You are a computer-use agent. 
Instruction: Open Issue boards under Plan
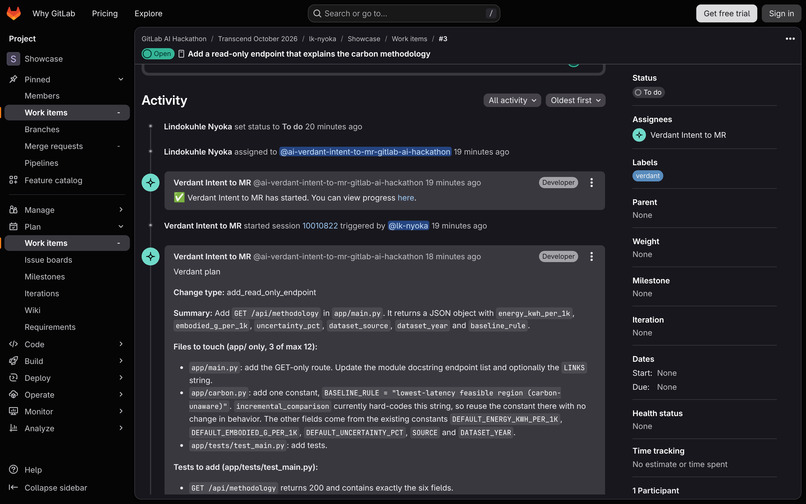[48, 260]
